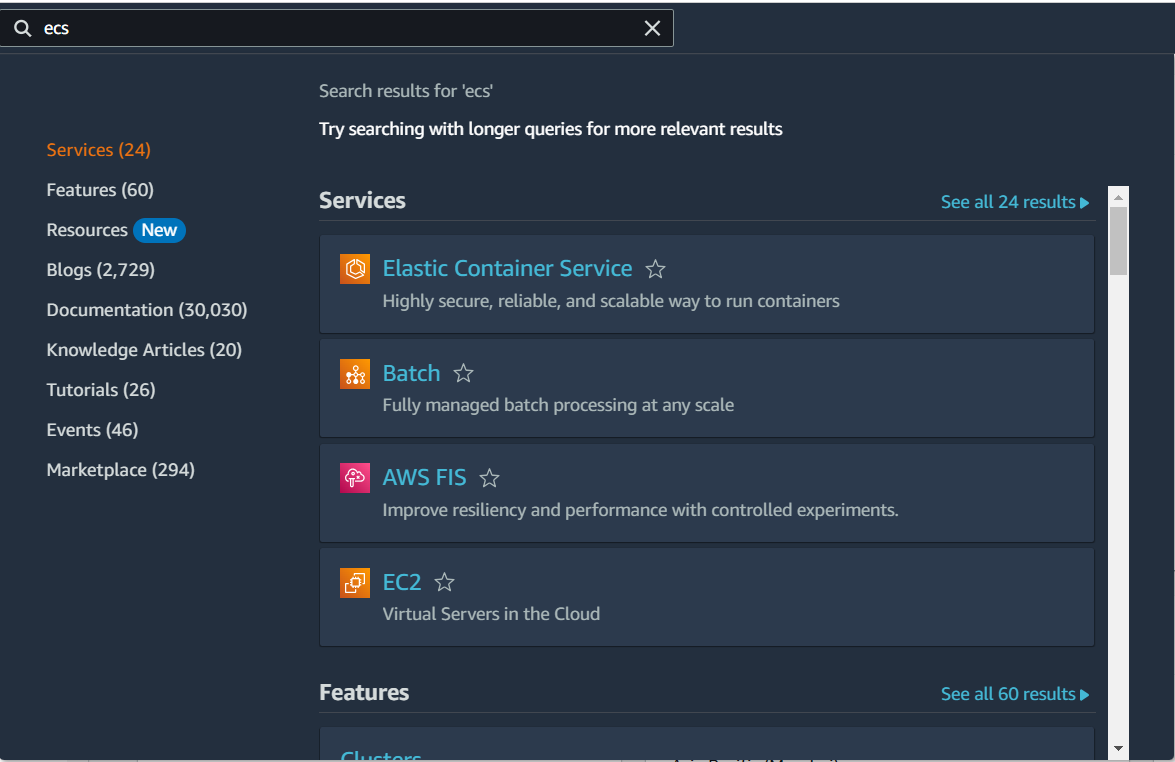This screenshot has height=762, width=1175.
Task: Open the Marketplace (294) results section
Action: click(x=120, y=469)
